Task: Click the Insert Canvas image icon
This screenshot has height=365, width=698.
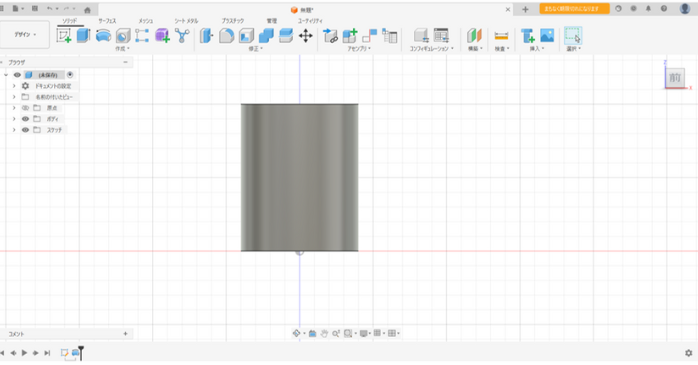Action: [x=547, y=36]
